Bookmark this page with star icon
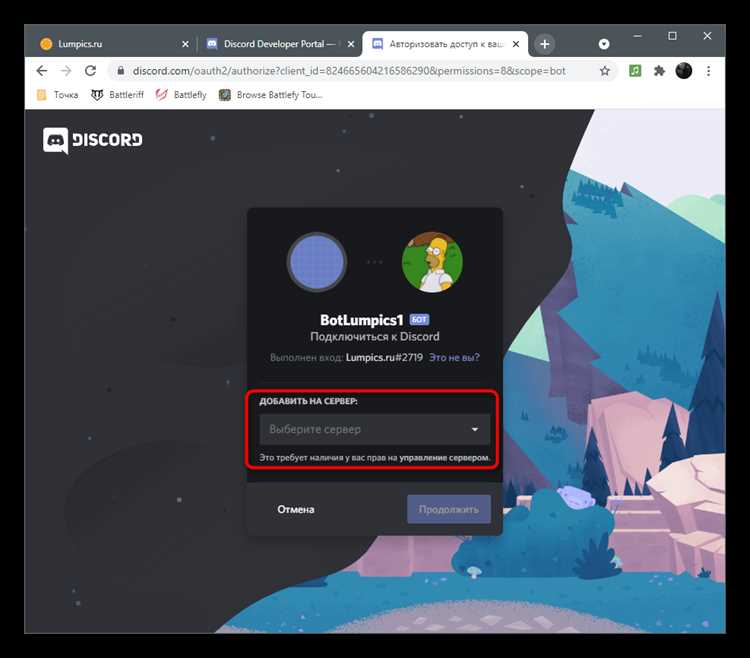This screenshot has height=658, width=750. coord(605,71)
